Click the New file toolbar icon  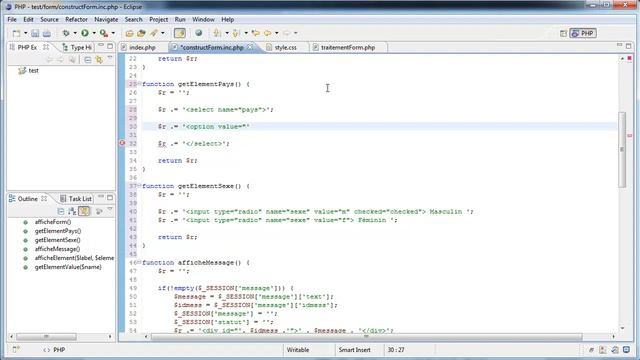(x=16, y=33)
